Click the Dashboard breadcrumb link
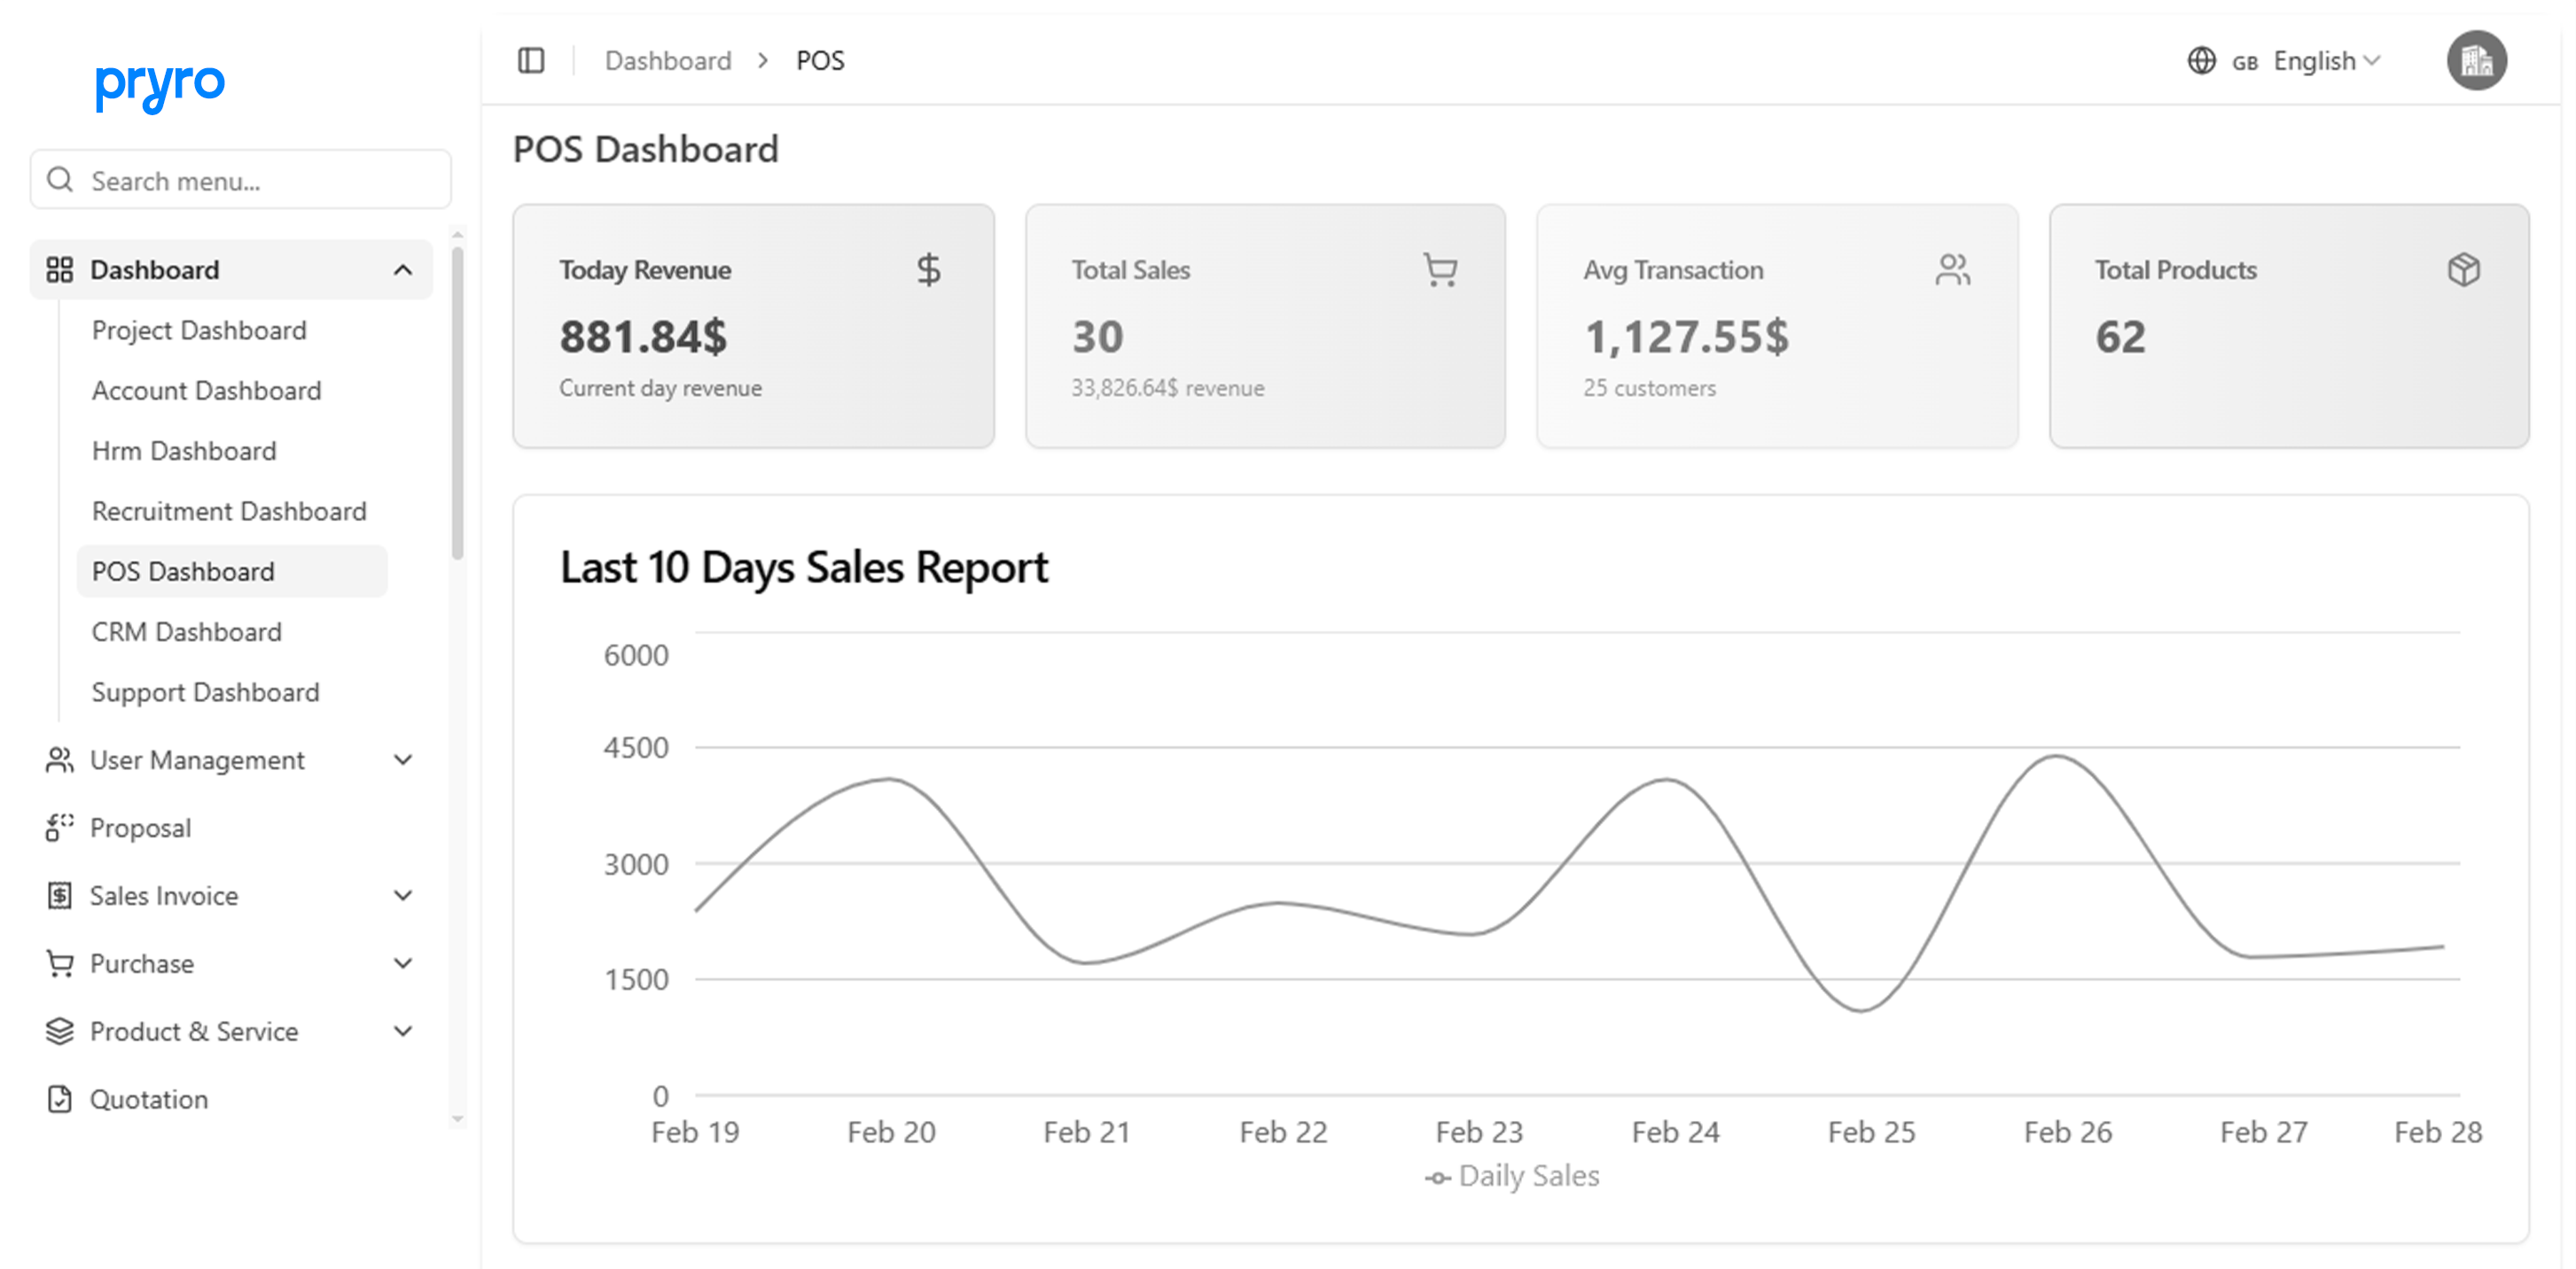The height and width of the screenshot is (1269, 2576). point(668,61)
